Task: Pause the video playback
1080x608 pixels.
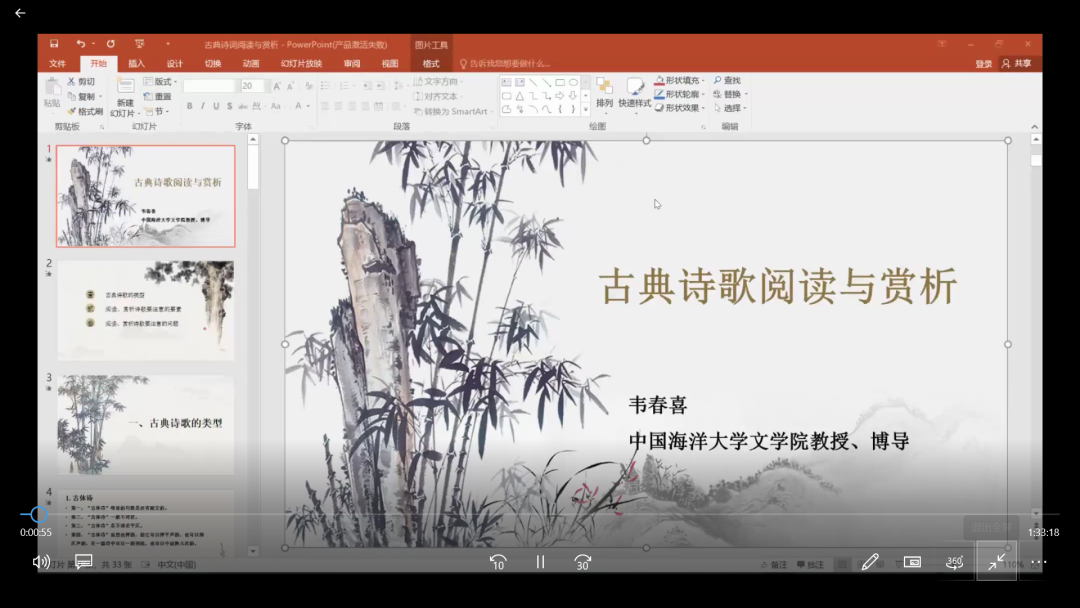Action: click(x=540, y=562)
